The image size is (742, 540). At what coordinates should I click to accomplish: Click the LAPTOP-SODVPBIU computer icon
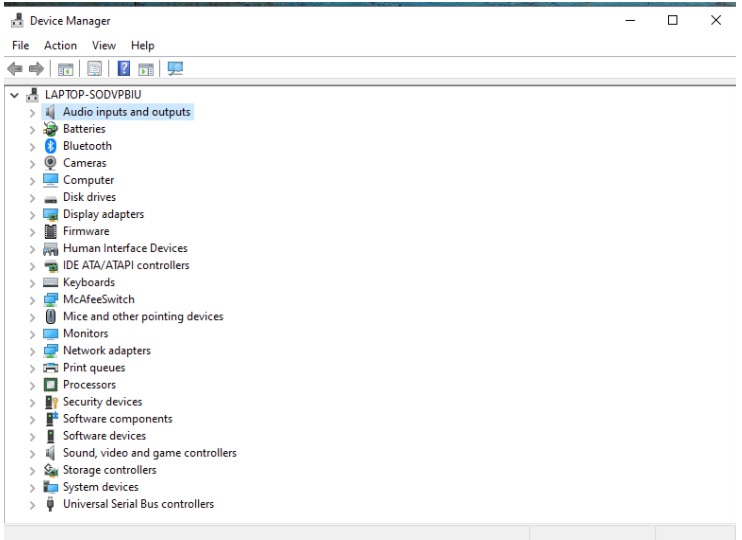[32, 95]
